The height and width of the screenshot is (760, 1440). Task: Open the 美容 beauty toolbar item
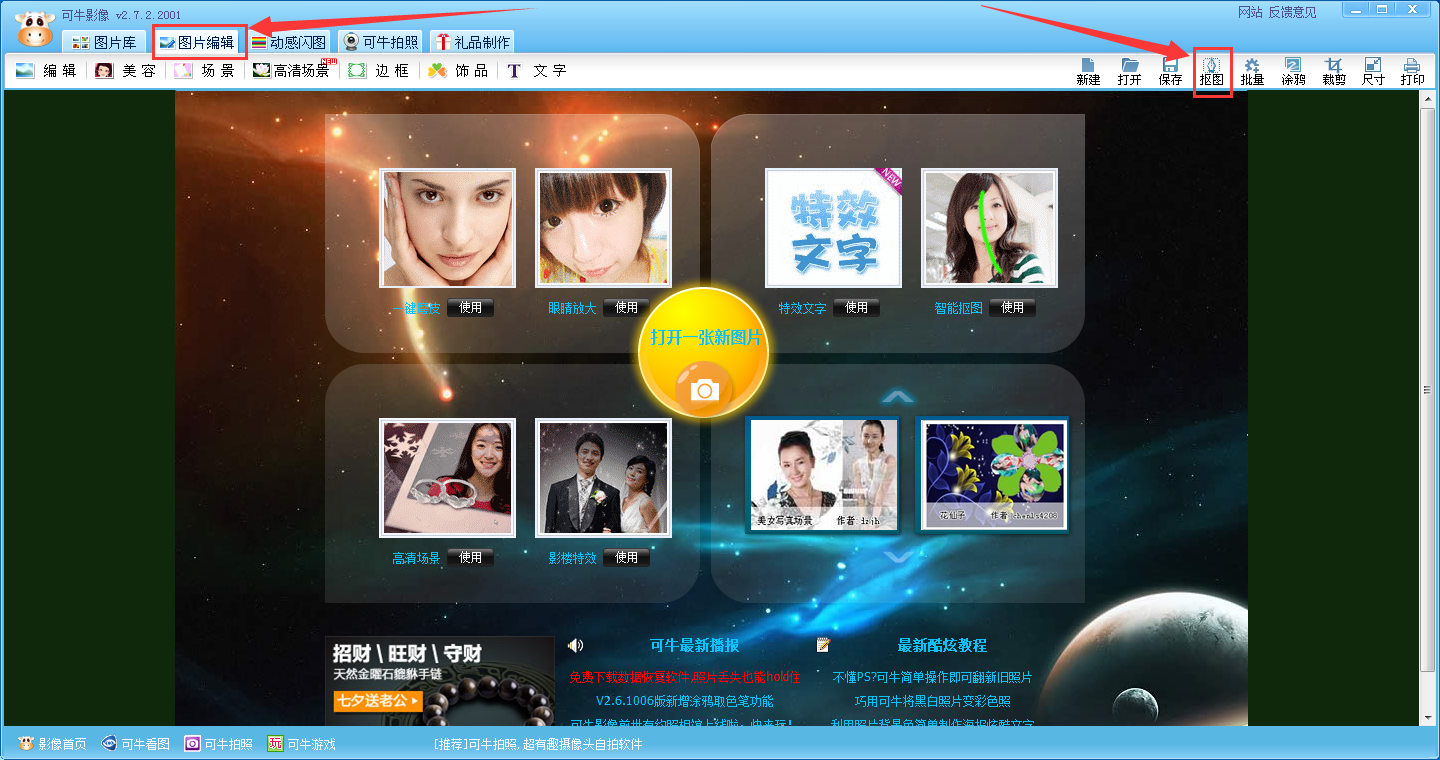click(126, 71)
